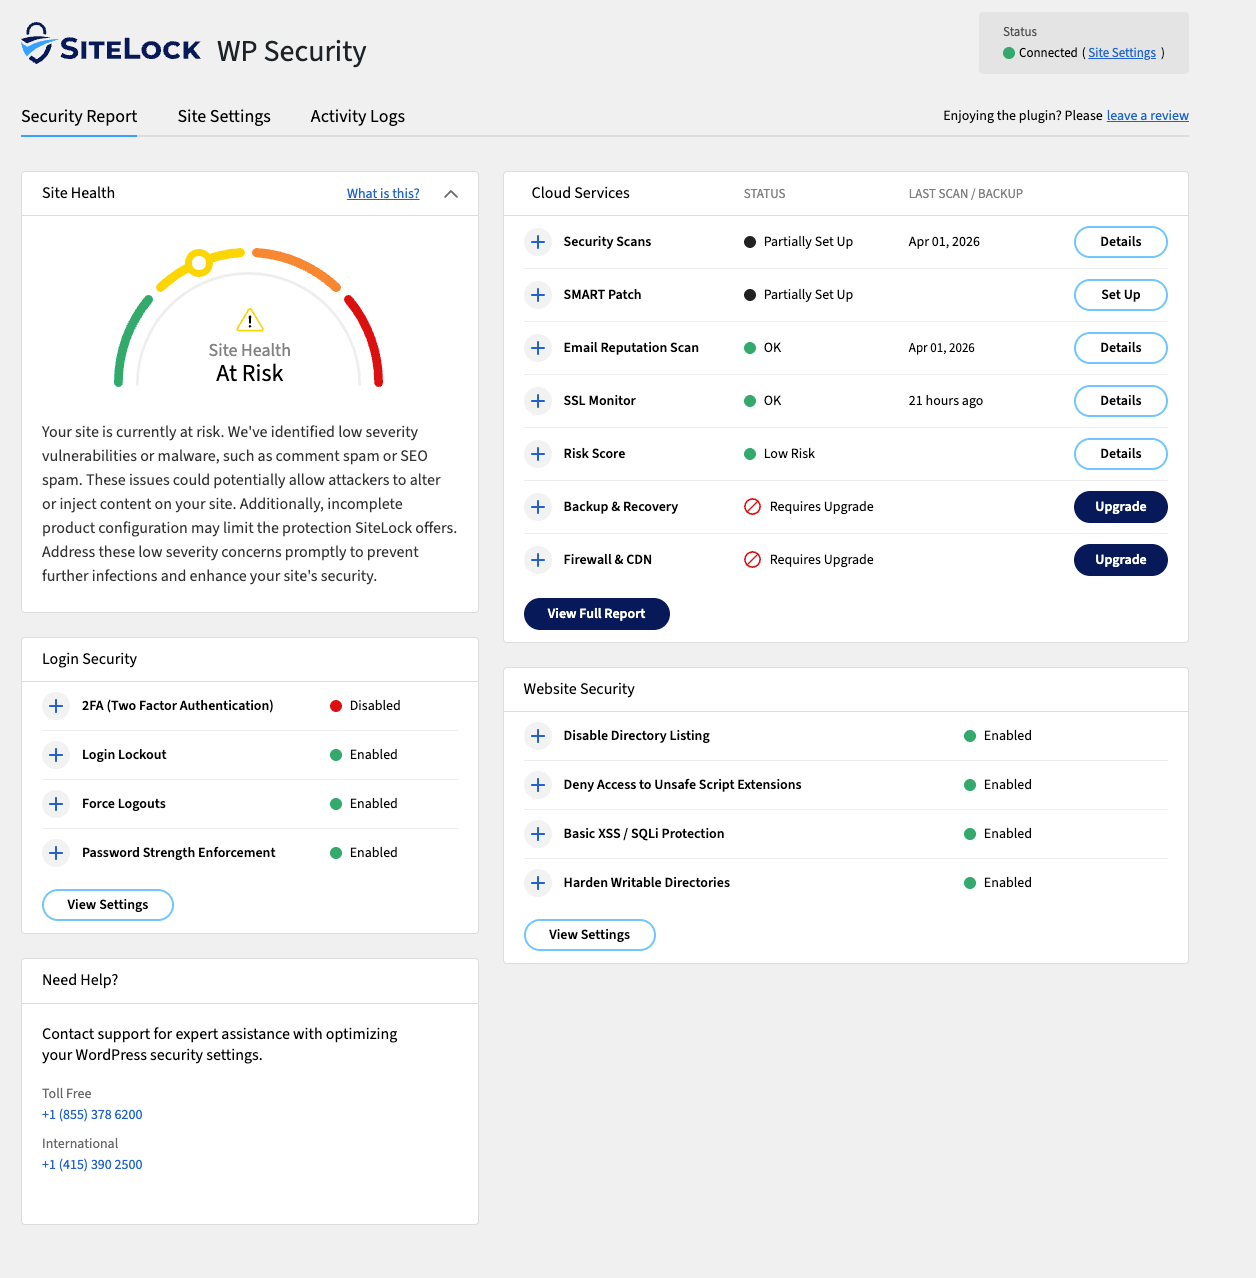1256x1278 pixels.
Task: Click the plus icon beside Backup & Recovery
Action: coord(538,507)
